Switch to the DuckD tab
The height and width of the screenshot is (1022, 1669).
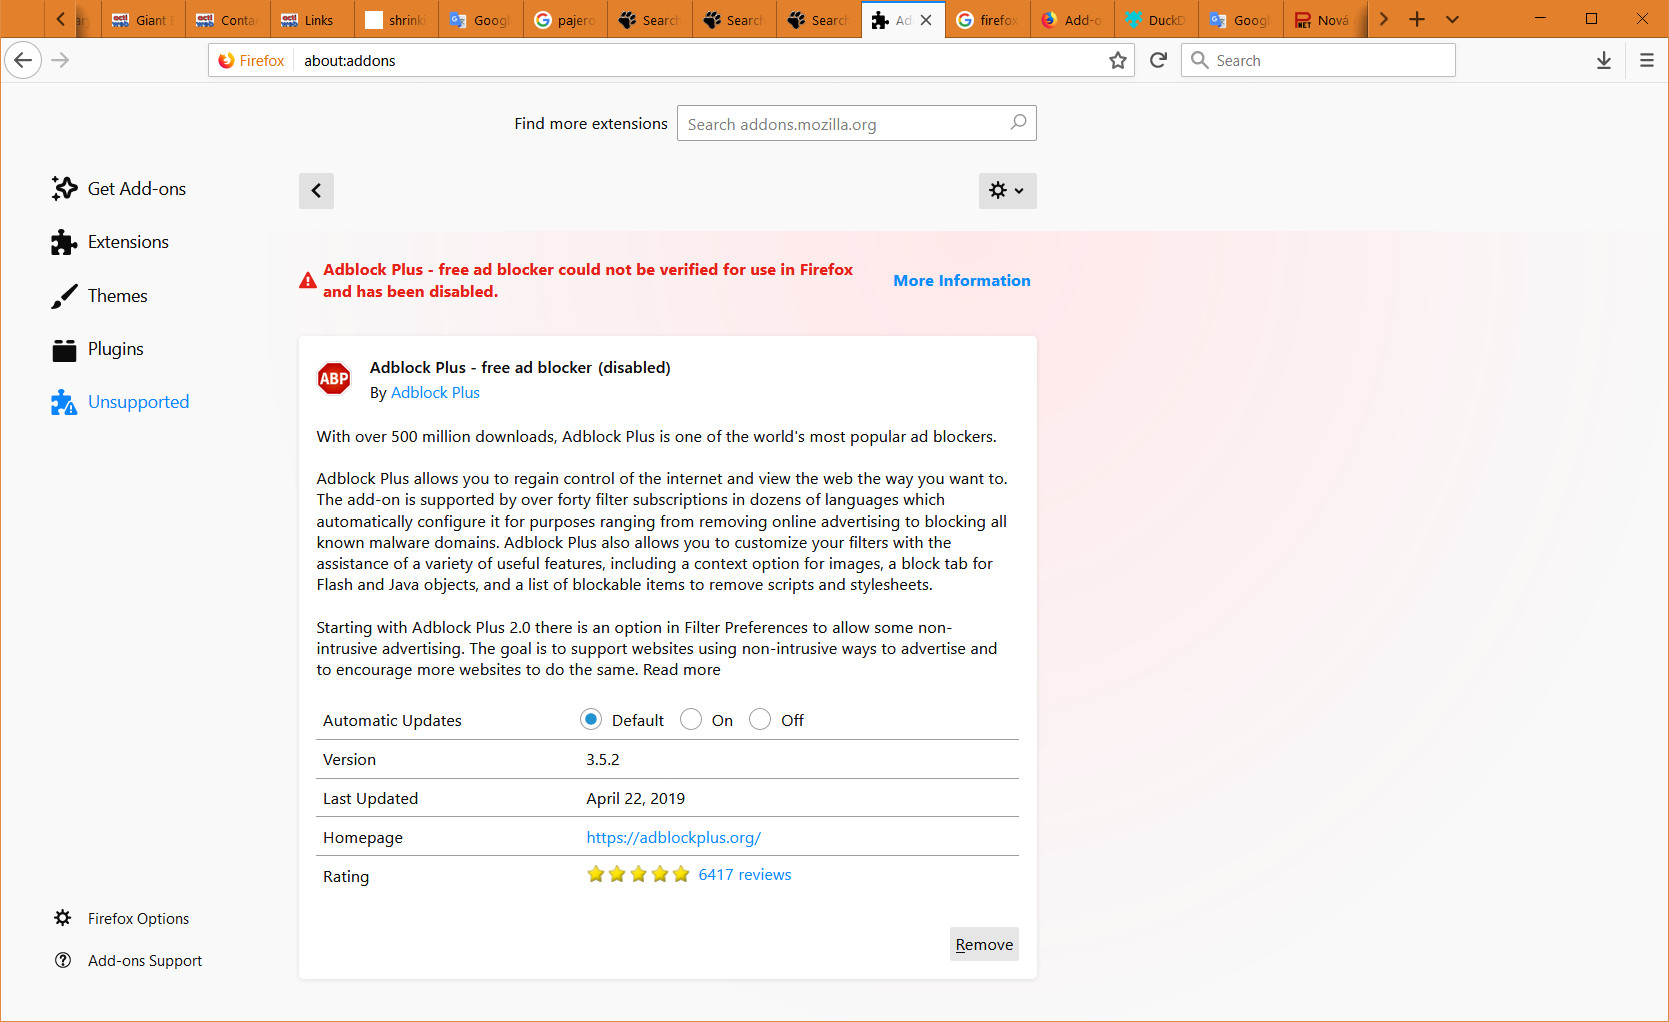(1156, 20)
